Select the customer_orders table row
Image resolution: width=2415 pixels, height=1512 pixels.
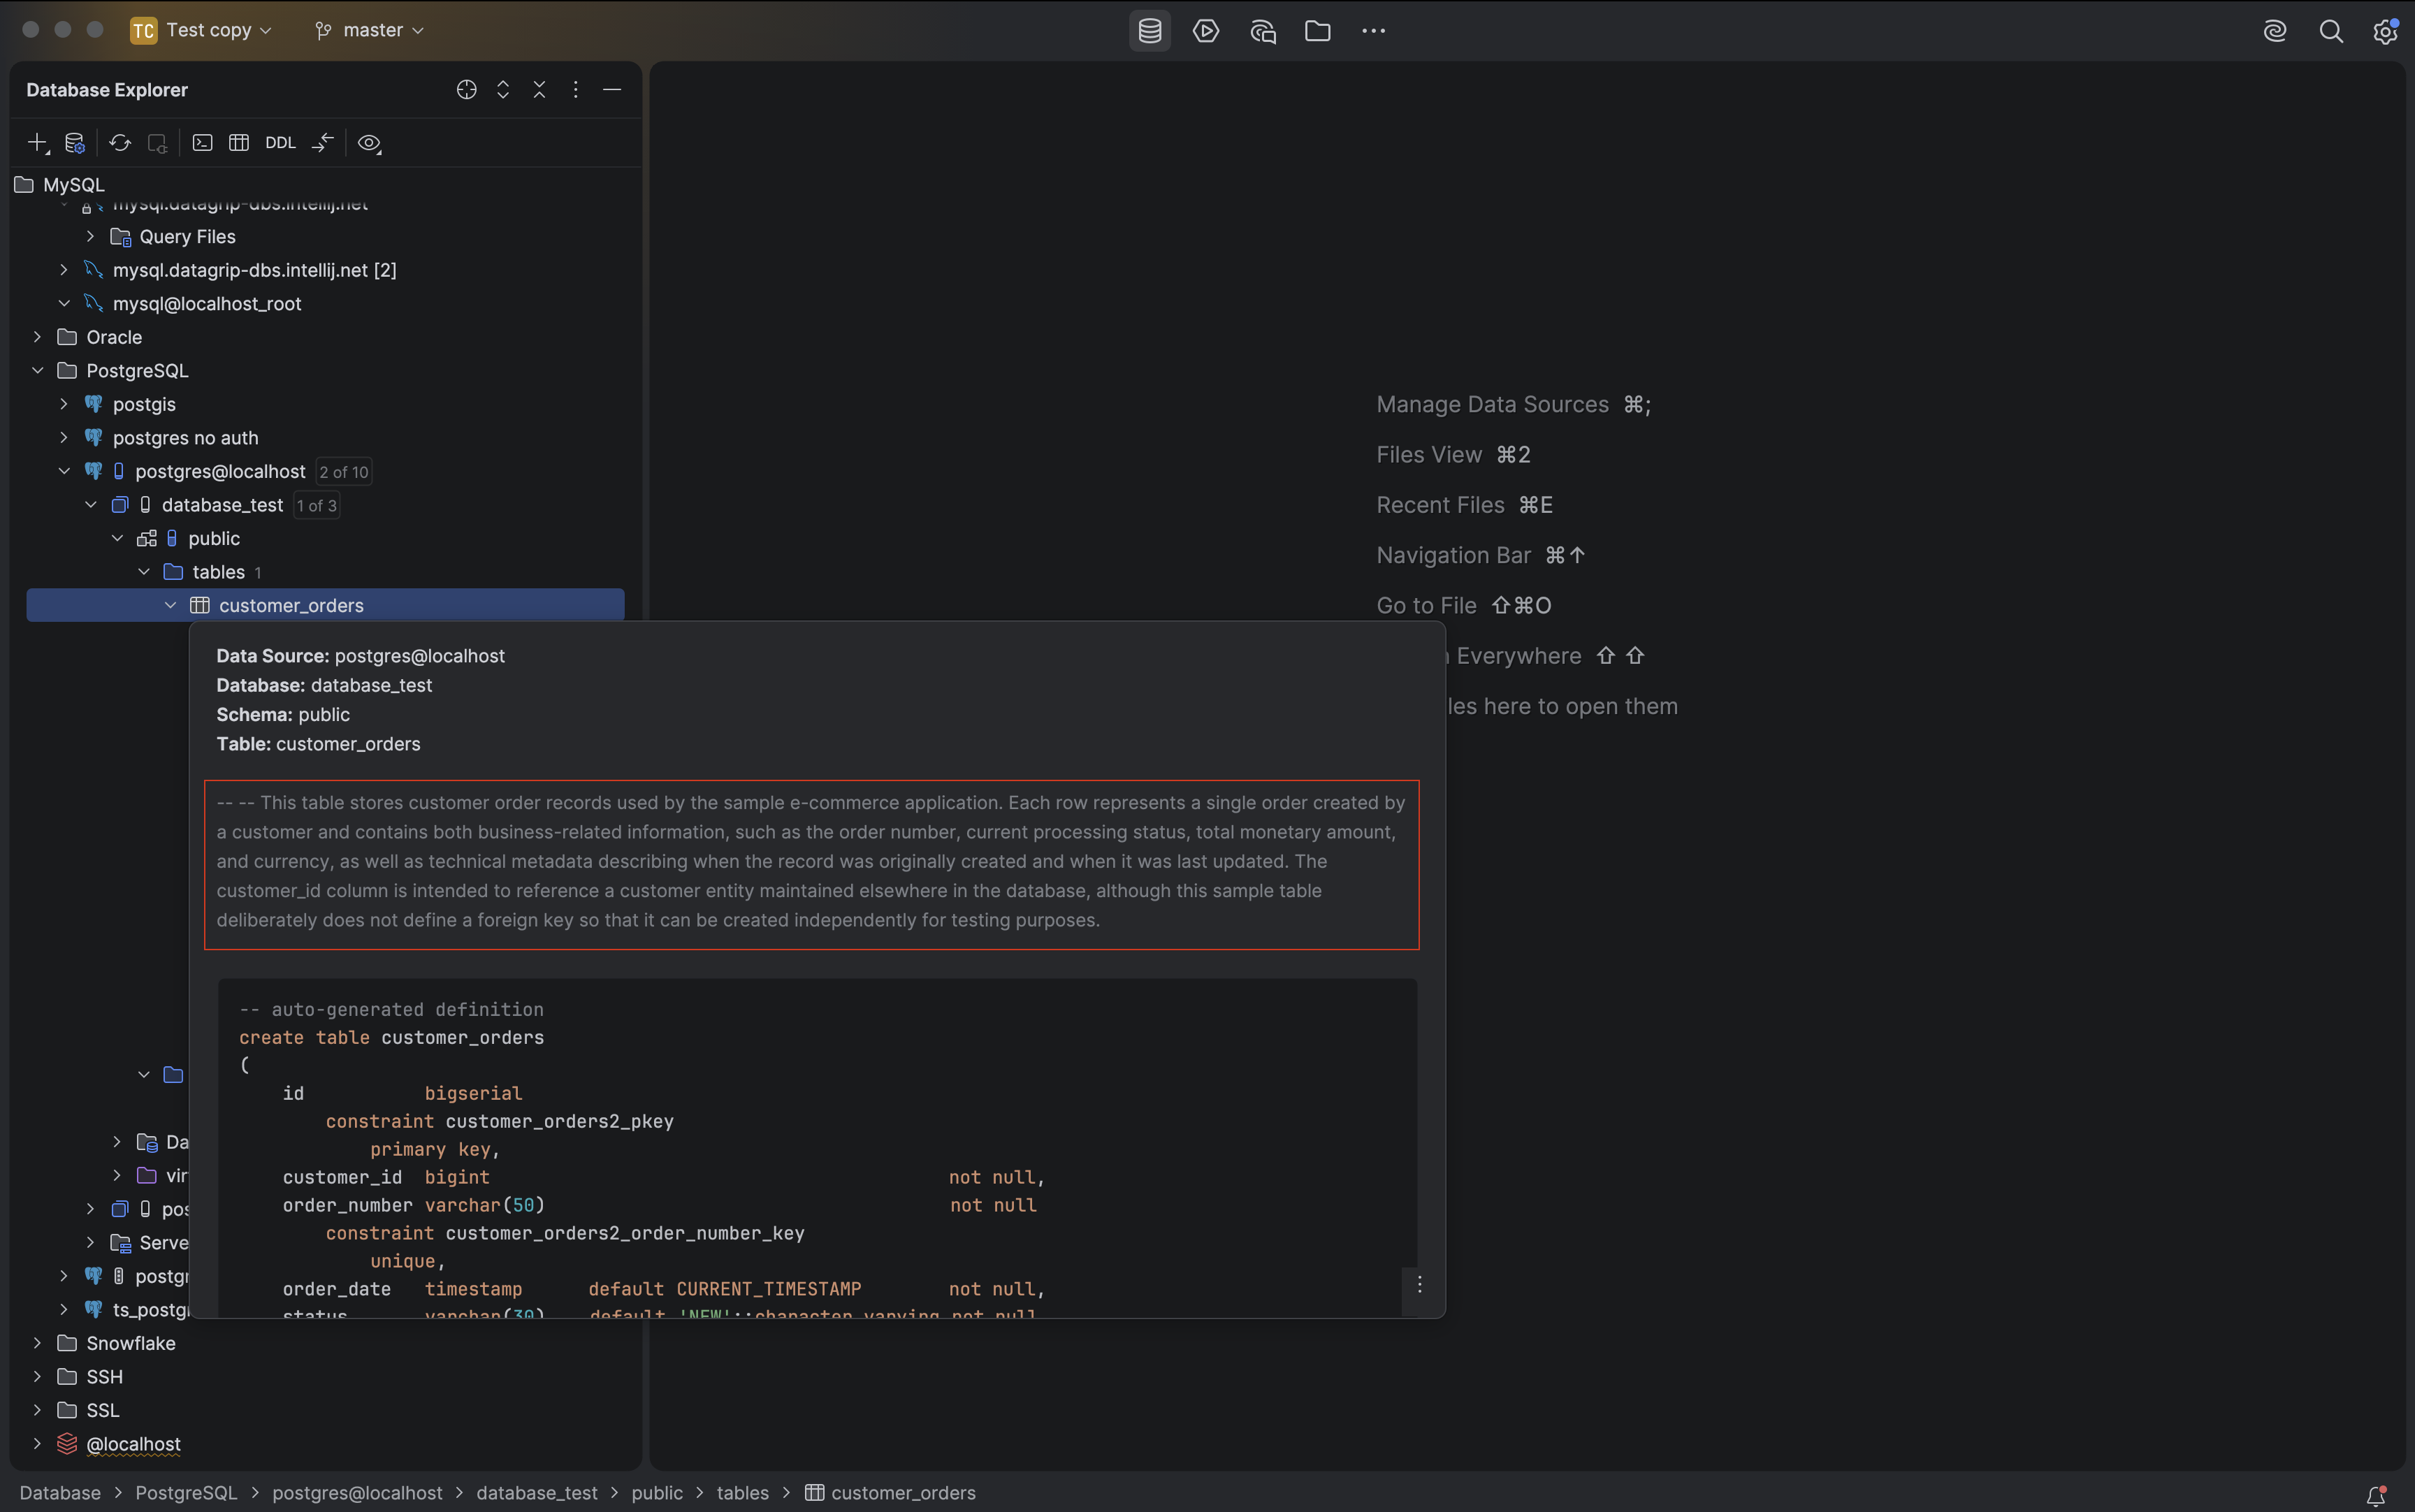[325, 605]
